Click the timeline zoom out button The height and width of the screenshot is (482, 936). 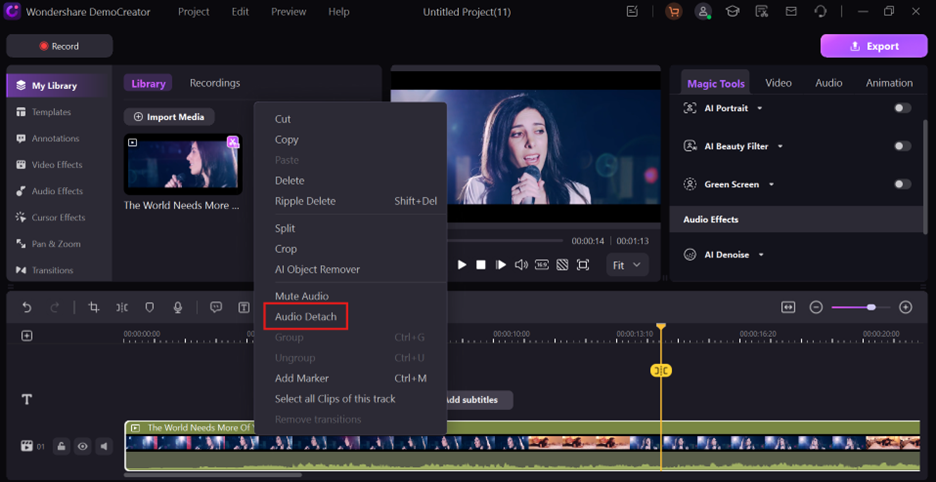click(x=816, y=307)
